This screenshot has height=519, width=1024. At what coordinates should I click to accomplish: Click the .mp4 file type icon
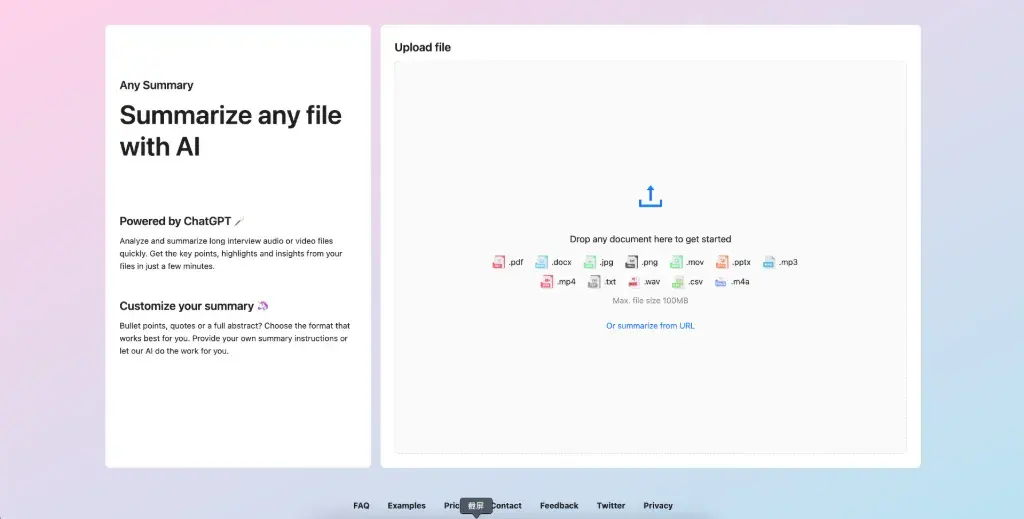click(x=547, y=281)
